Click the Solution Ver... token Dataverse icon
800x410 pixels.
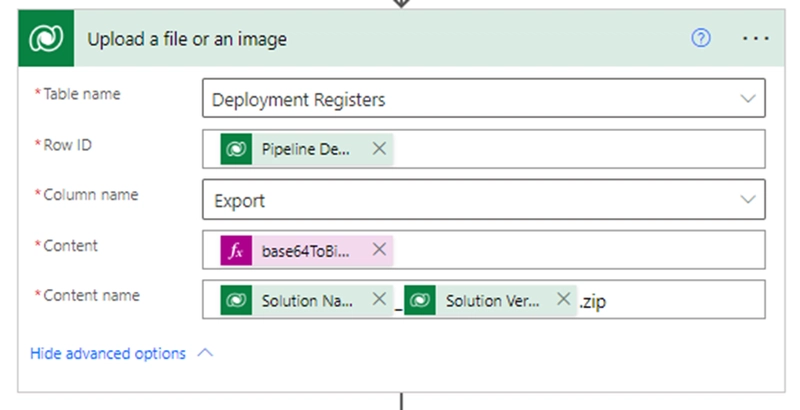(x=421, y=300)
